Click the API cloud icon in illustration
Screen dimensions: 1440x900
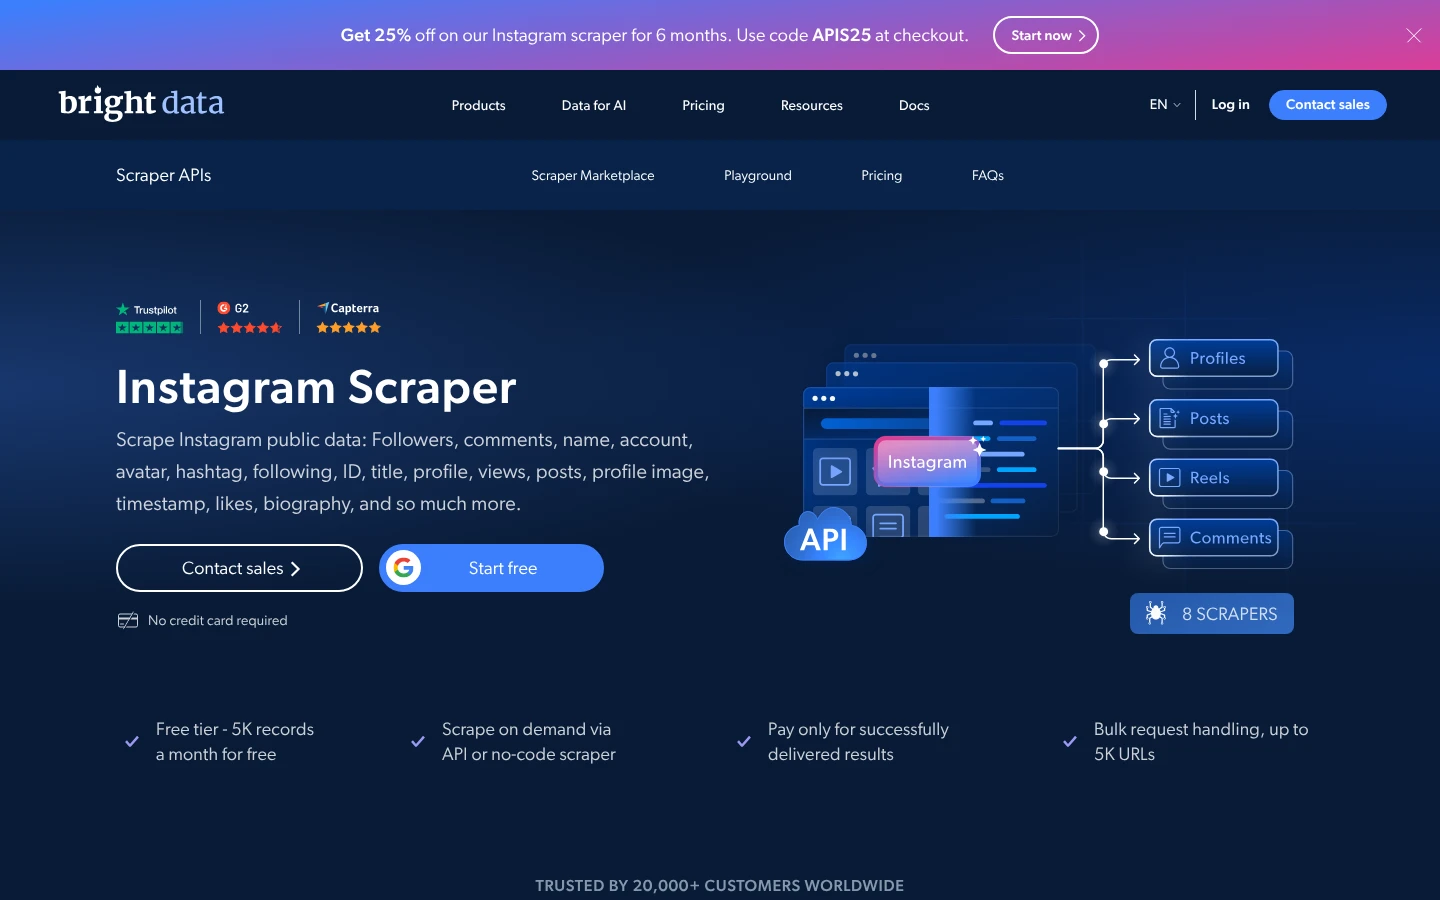coord(825,535)
